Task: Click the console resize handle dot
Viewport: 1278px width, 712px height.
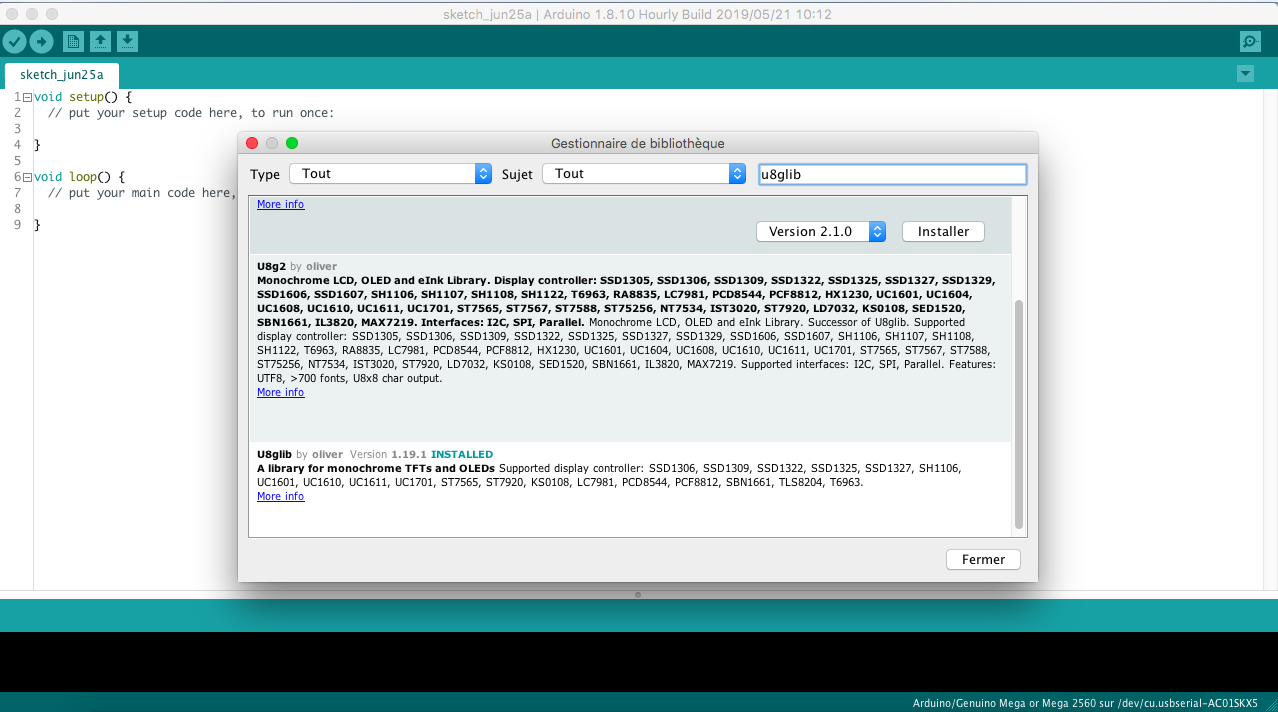Action: click(x=638, y=594)
